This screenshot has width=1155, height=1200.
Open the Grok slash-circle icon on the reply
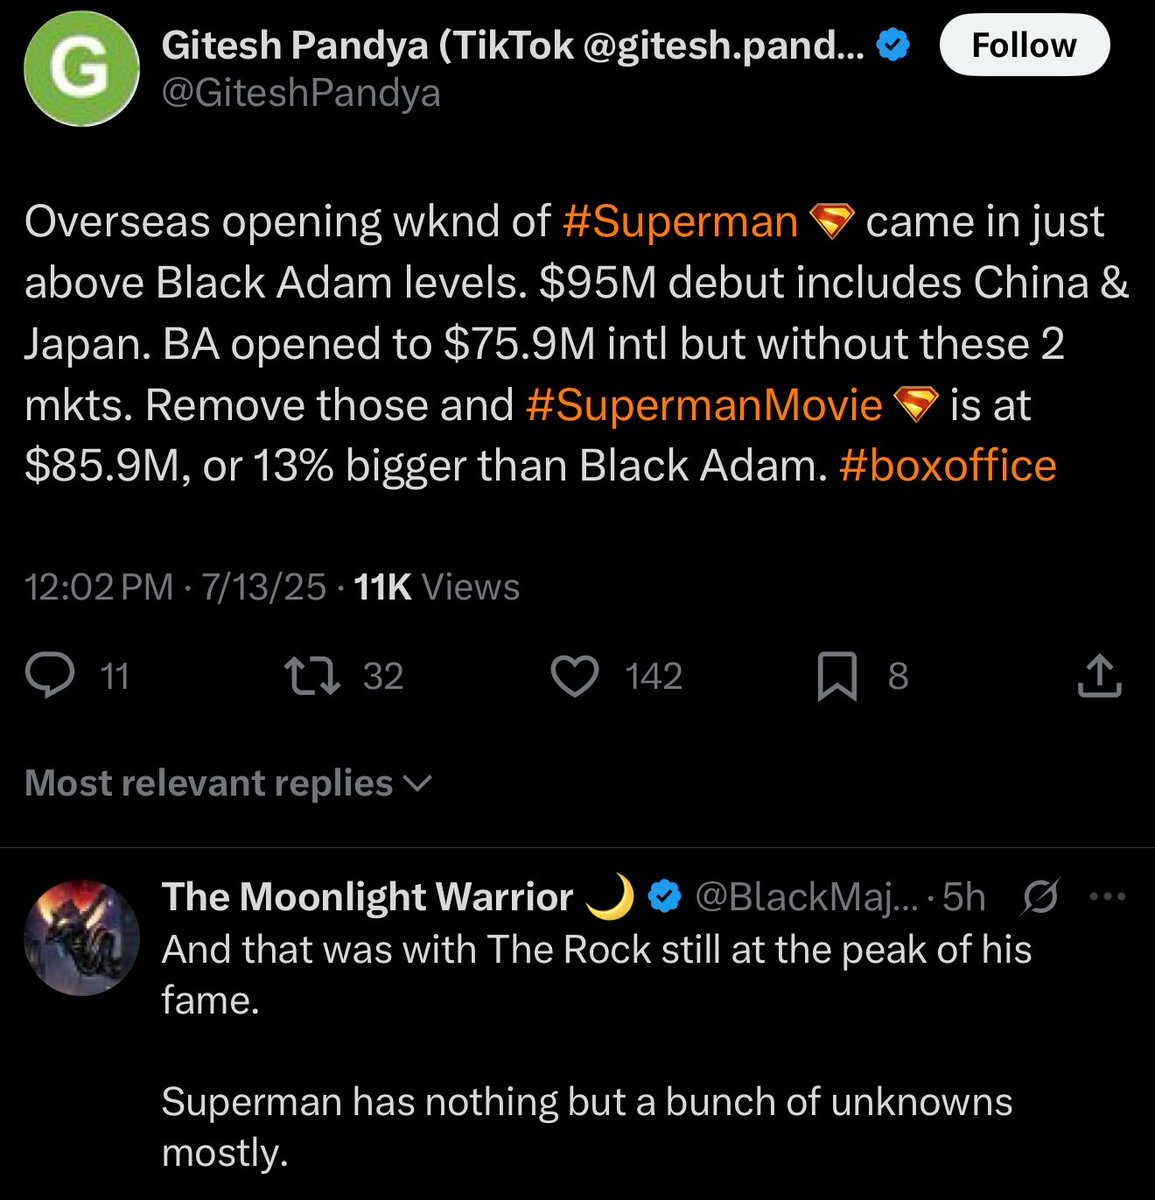(1041, 898)
